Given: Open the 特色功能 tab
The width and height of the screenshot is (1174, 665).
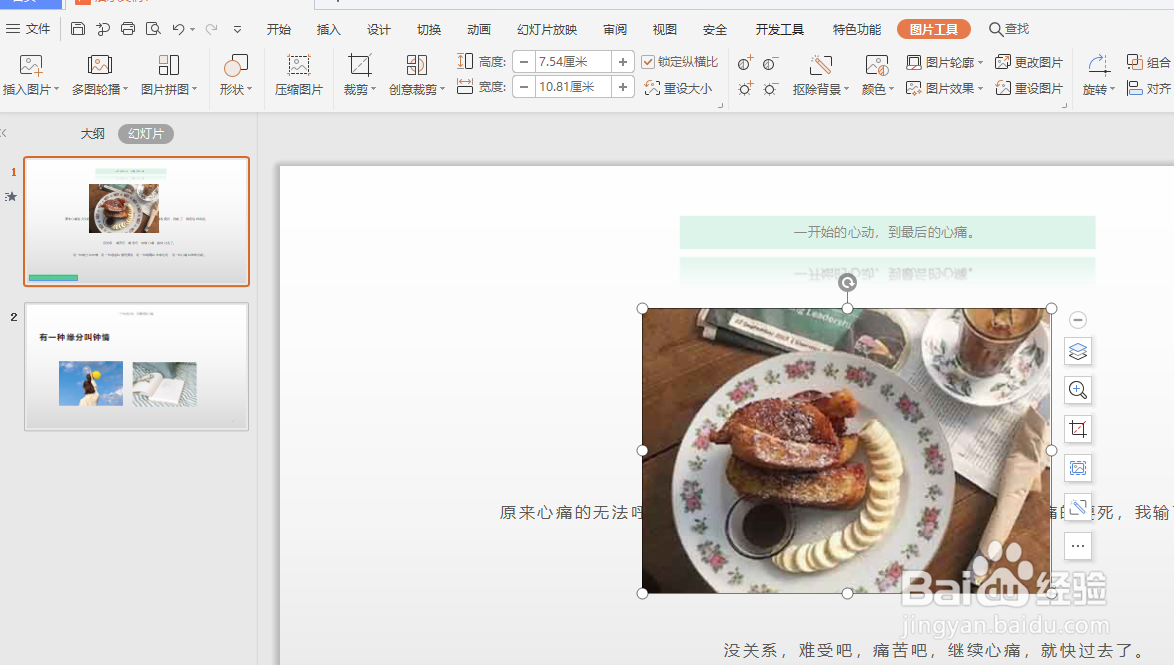Looking at the screenshot, I should [x=857, y=29].
